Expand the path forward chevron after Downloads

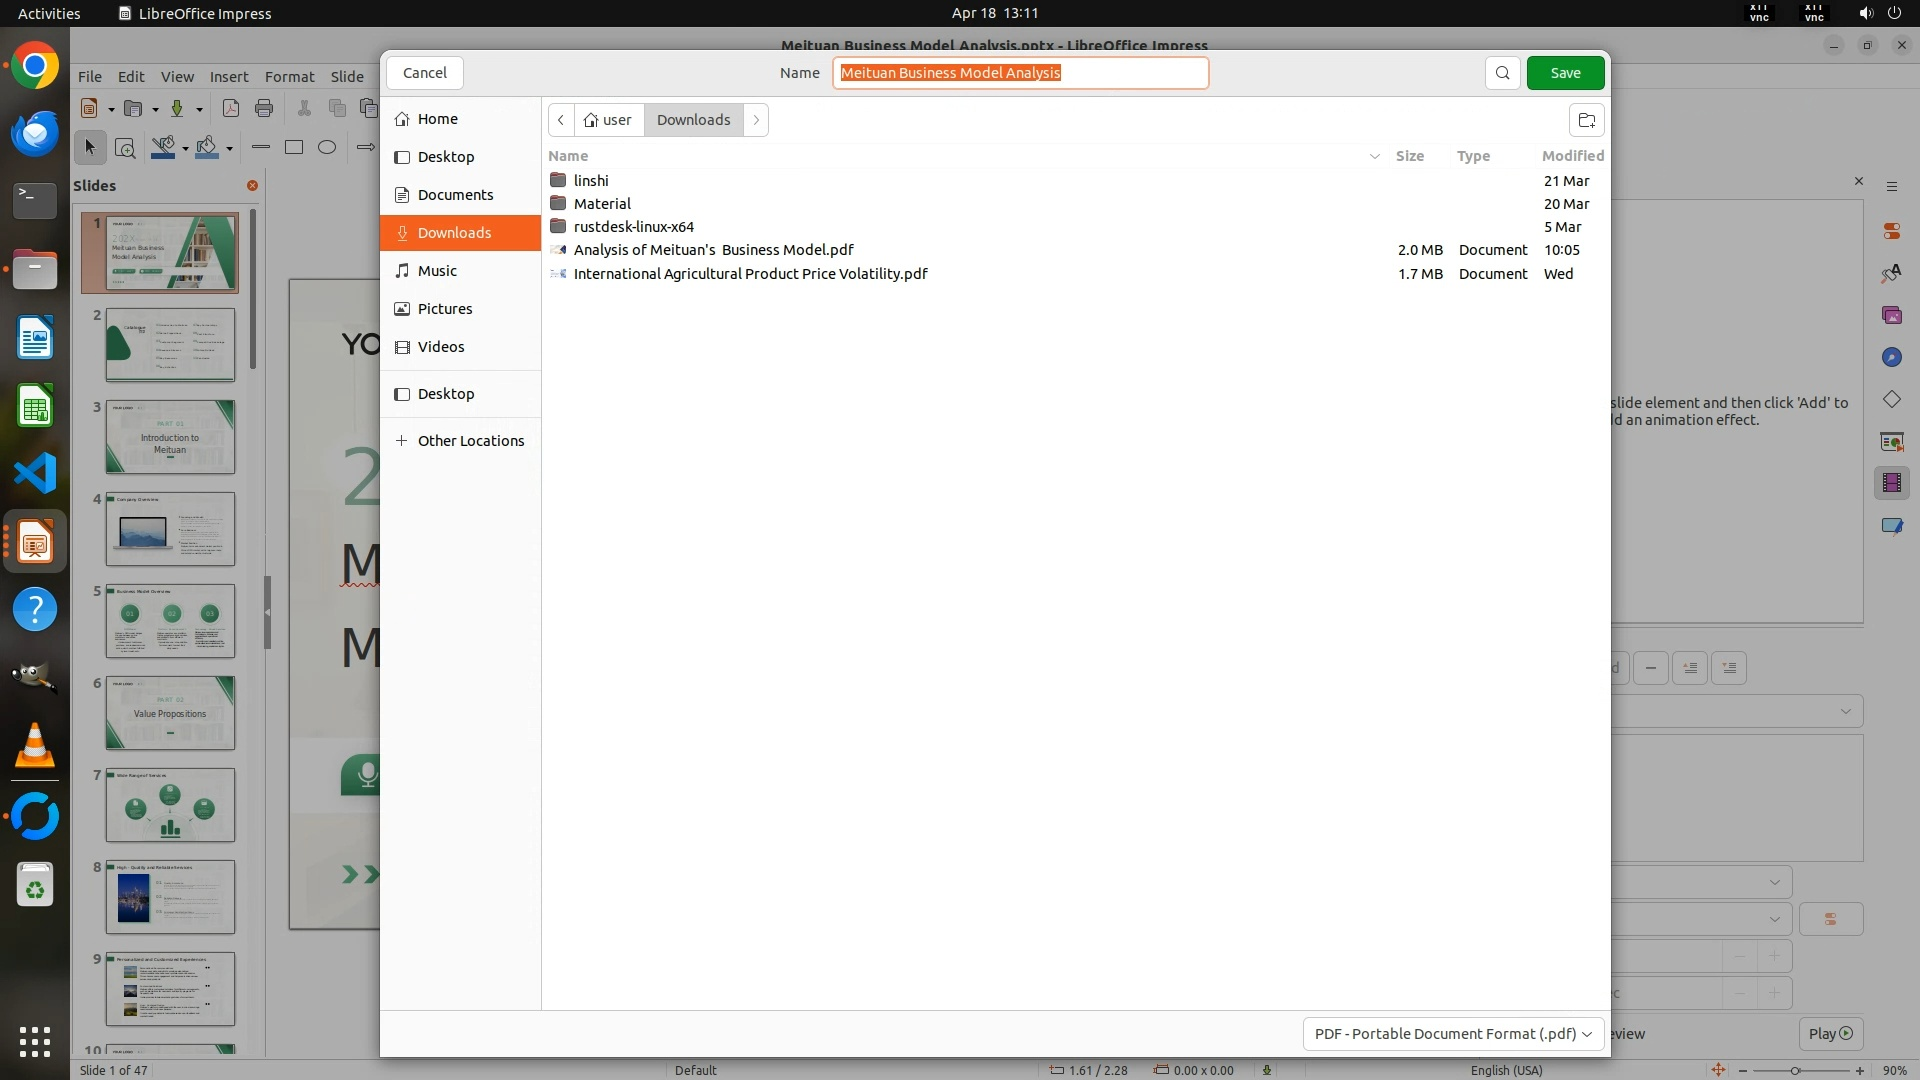click(x=756, y=120)
